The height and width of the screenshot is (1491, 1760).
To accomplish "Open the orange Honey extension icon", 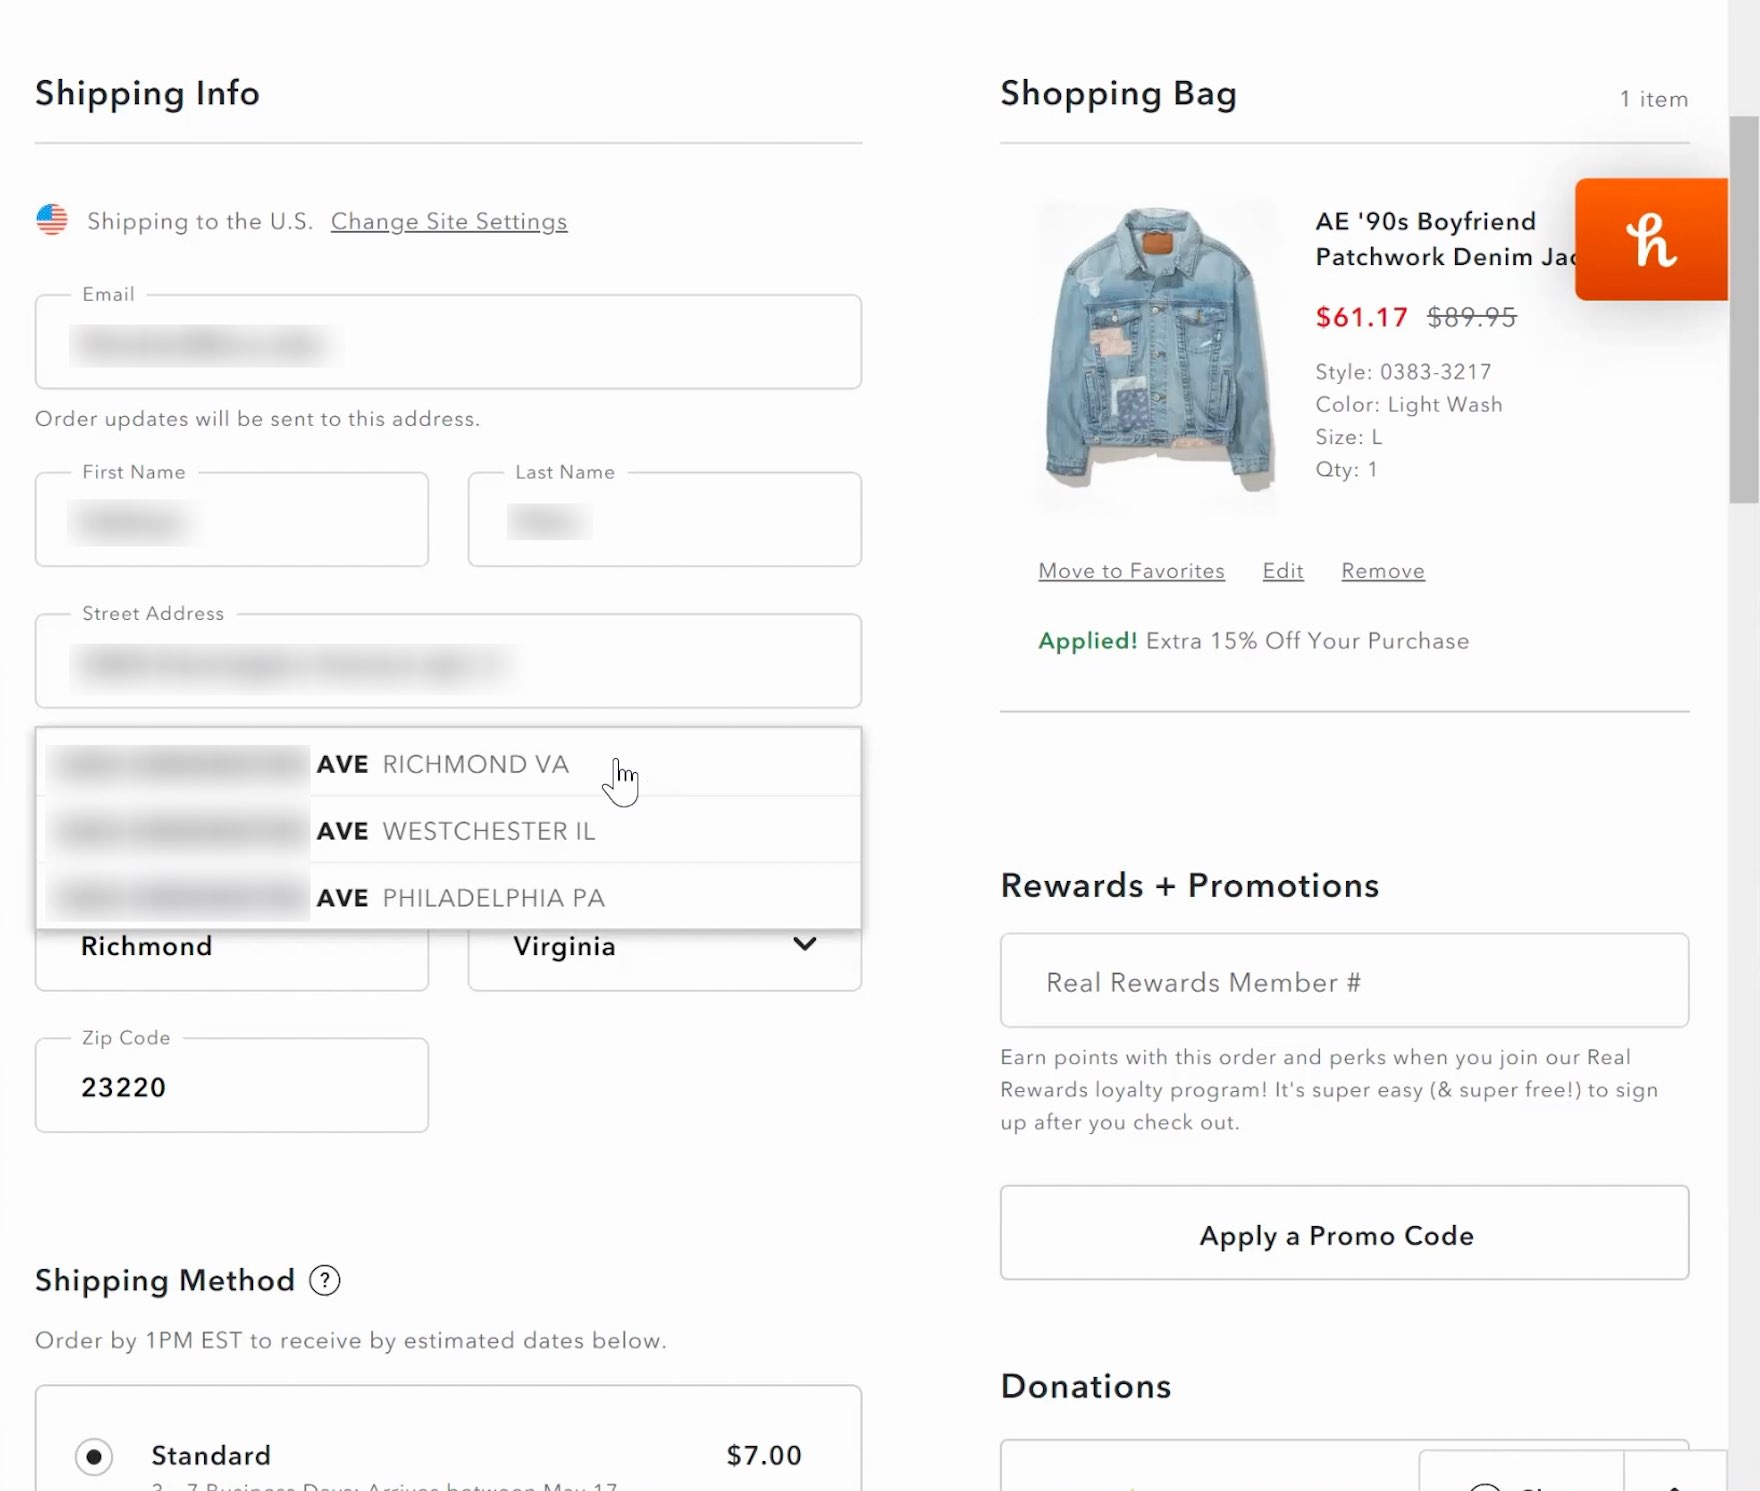I will tap(1650, 240).
